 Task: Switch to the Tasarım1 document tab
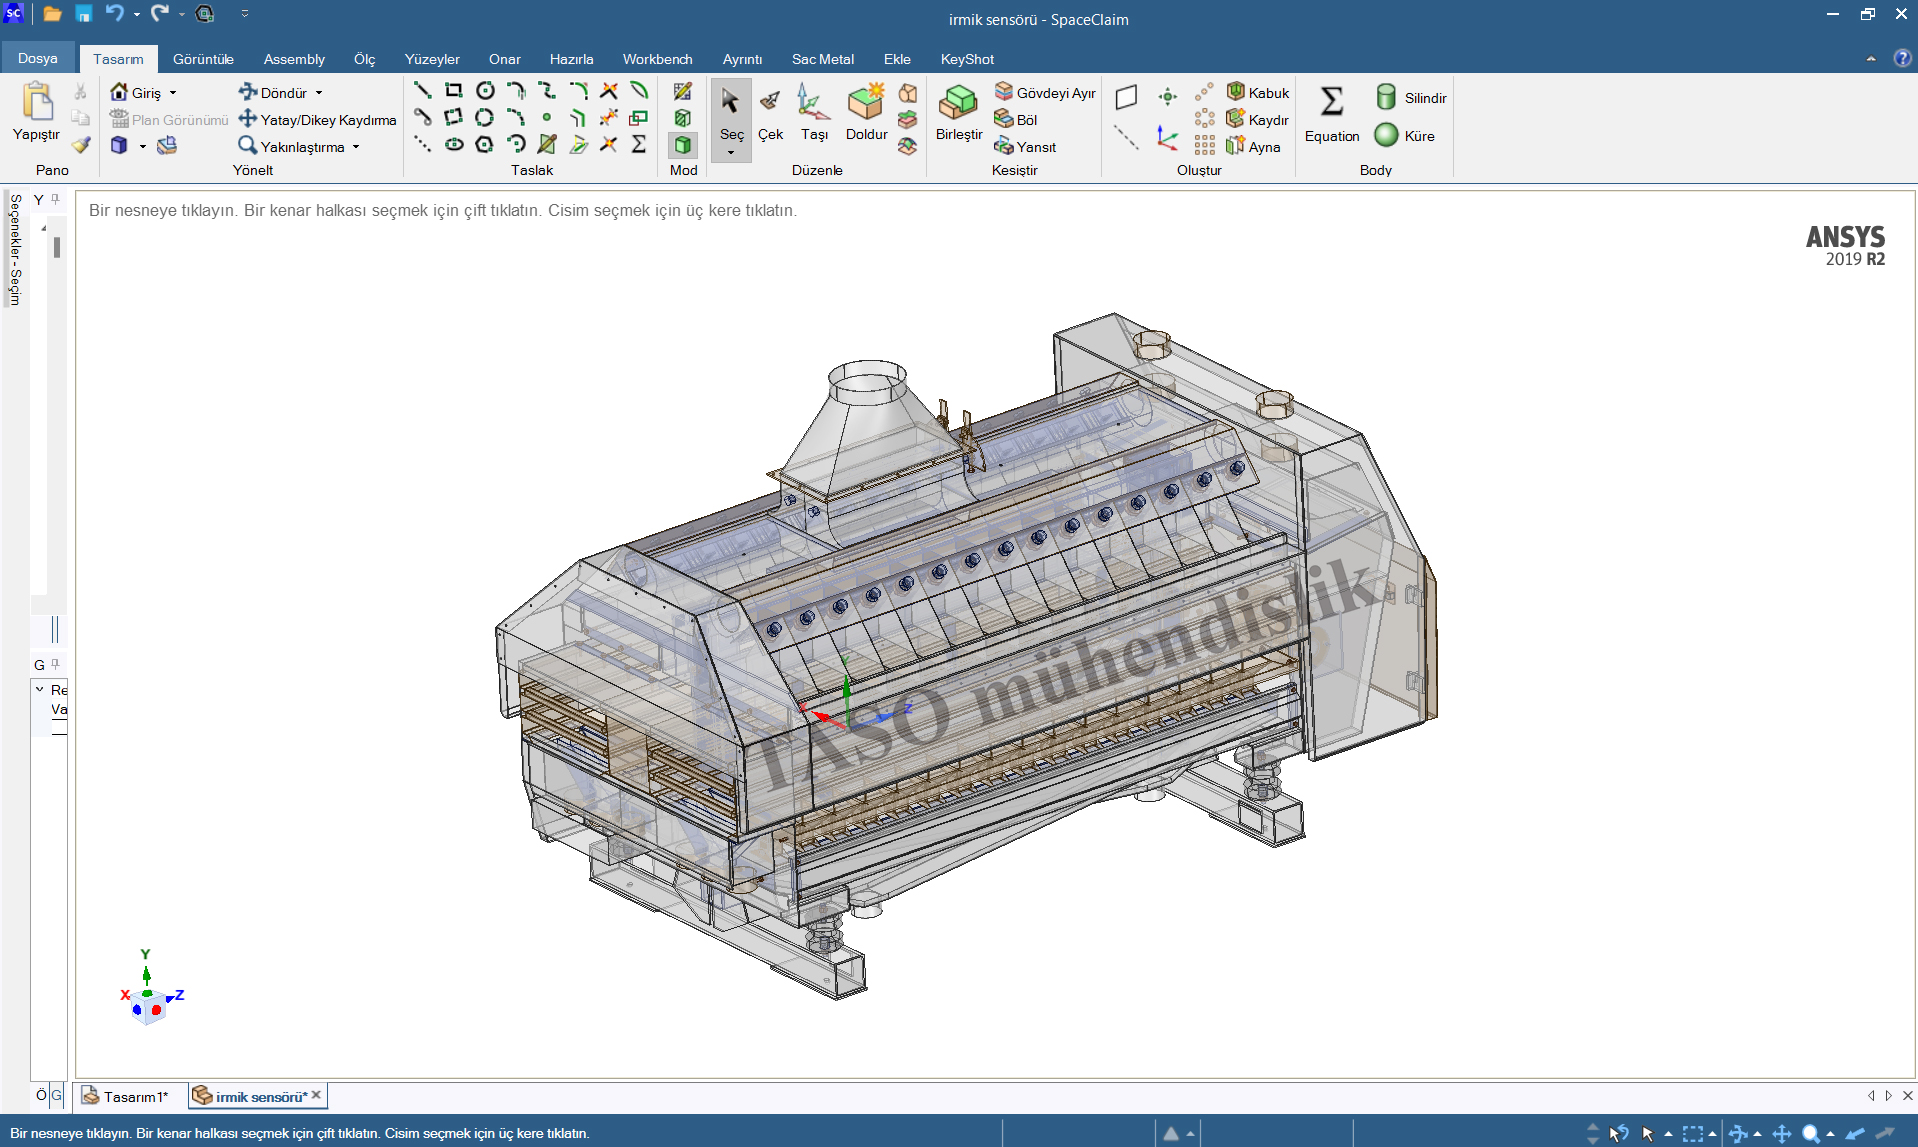tap(126, 1096)
